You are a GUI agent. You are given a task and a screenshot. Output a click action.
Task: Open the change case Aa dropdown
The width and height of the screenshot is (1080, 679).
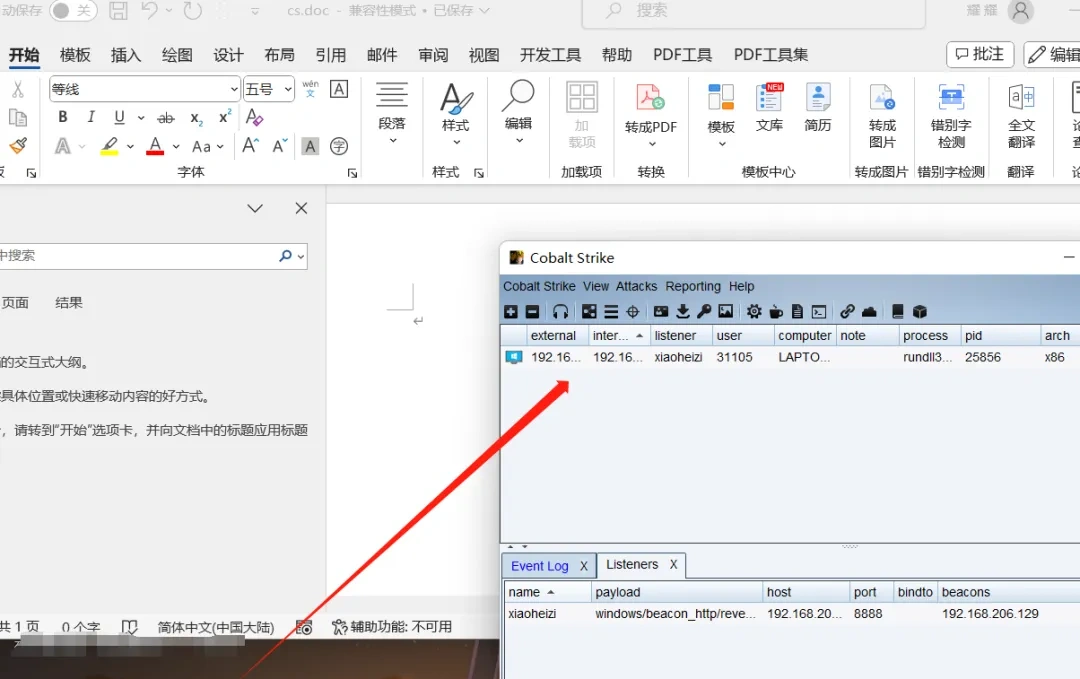click(208, 146)
